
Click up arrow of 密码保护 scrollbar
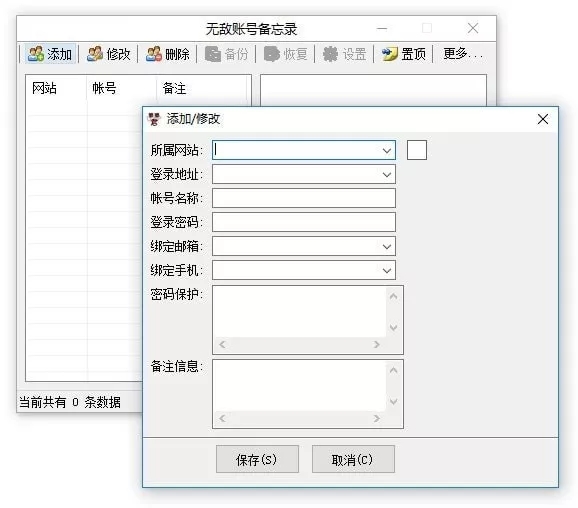point(394,296)
